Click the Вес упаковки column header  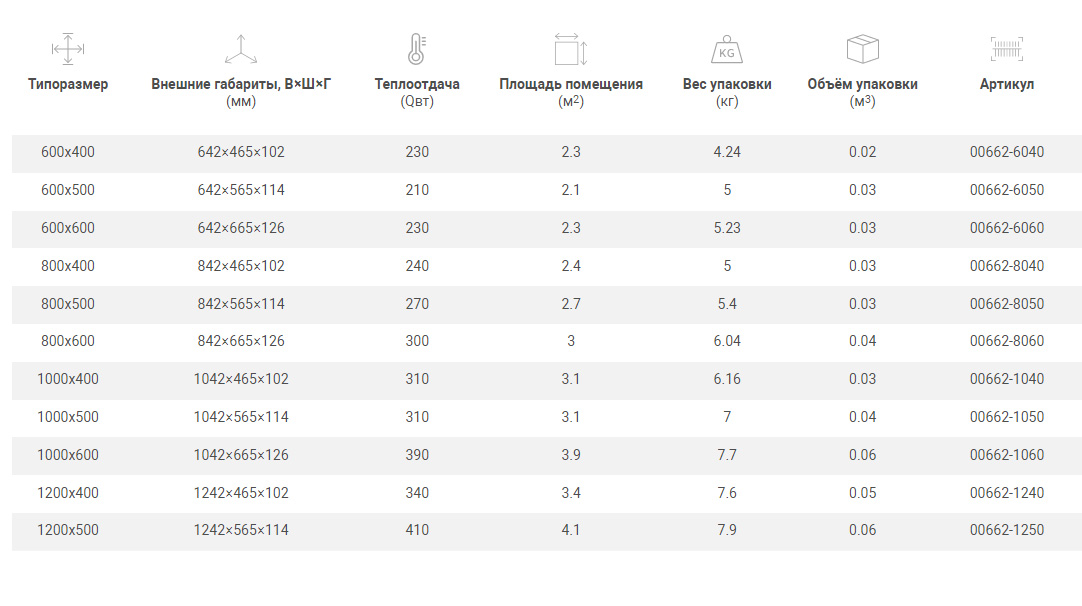[727, 85]
